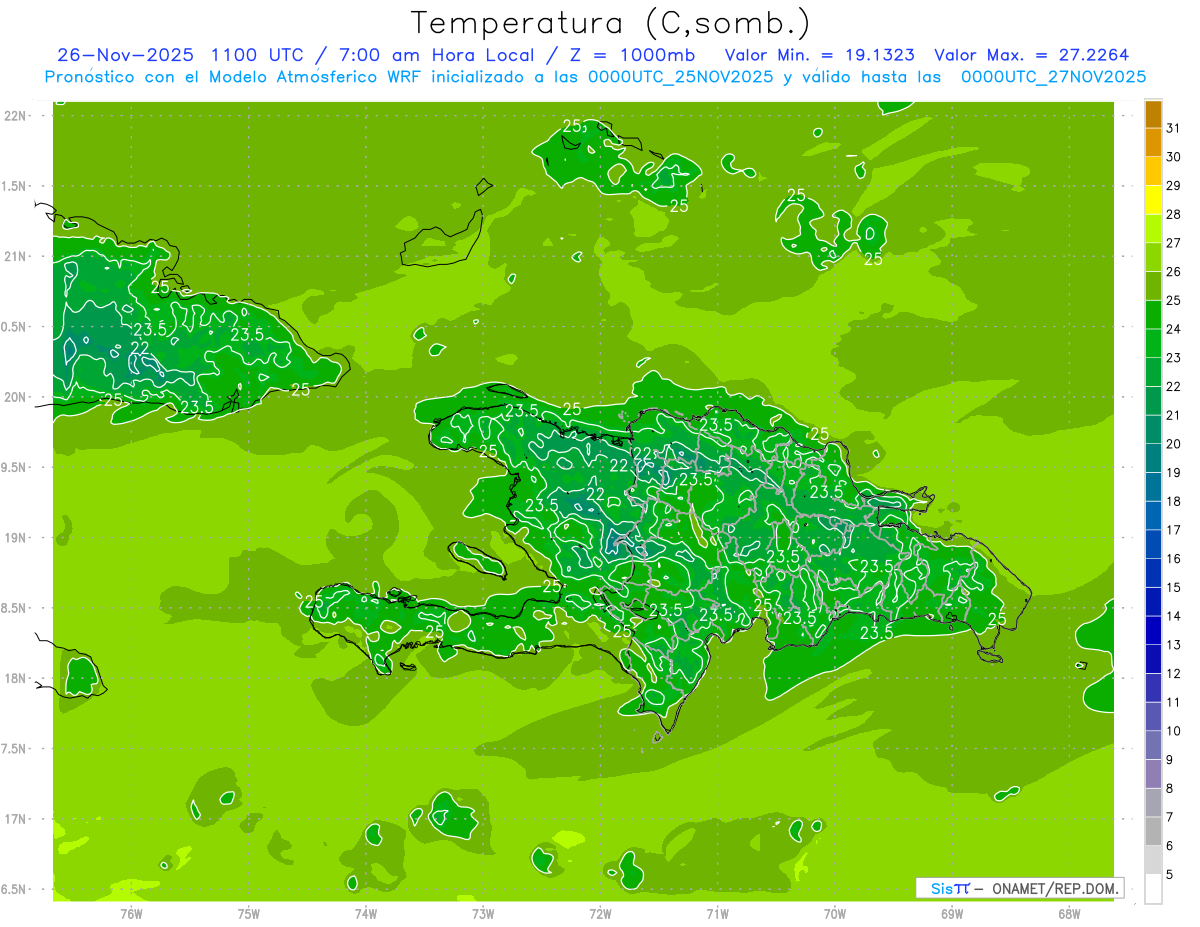Pick the light gray swatch between 5 and 6
The height and width of the screenshot is (927, 1200).
click(1153, 860)
